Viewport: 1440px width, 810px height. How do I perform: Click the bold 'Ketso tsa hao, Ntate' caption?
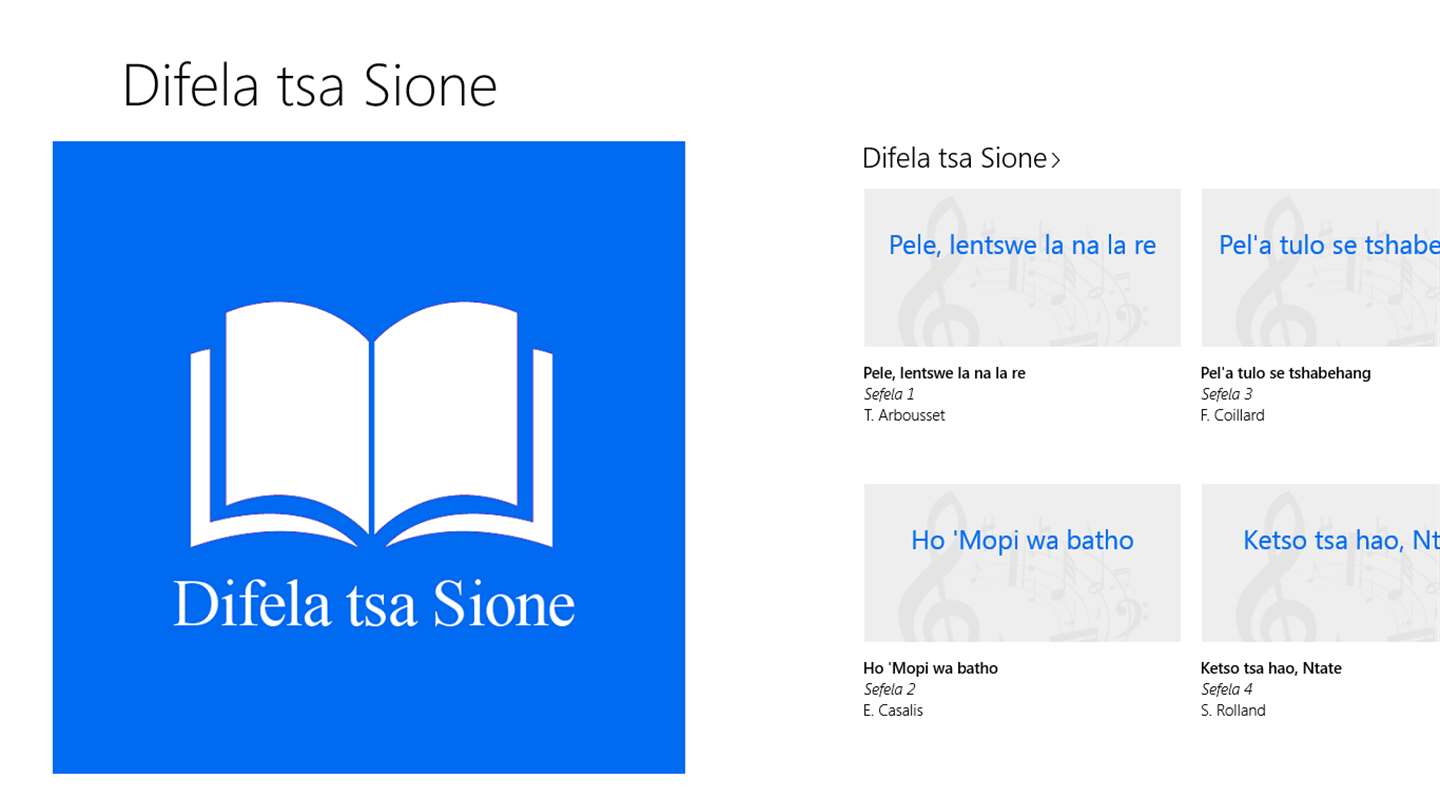[x=1270, y=668]
